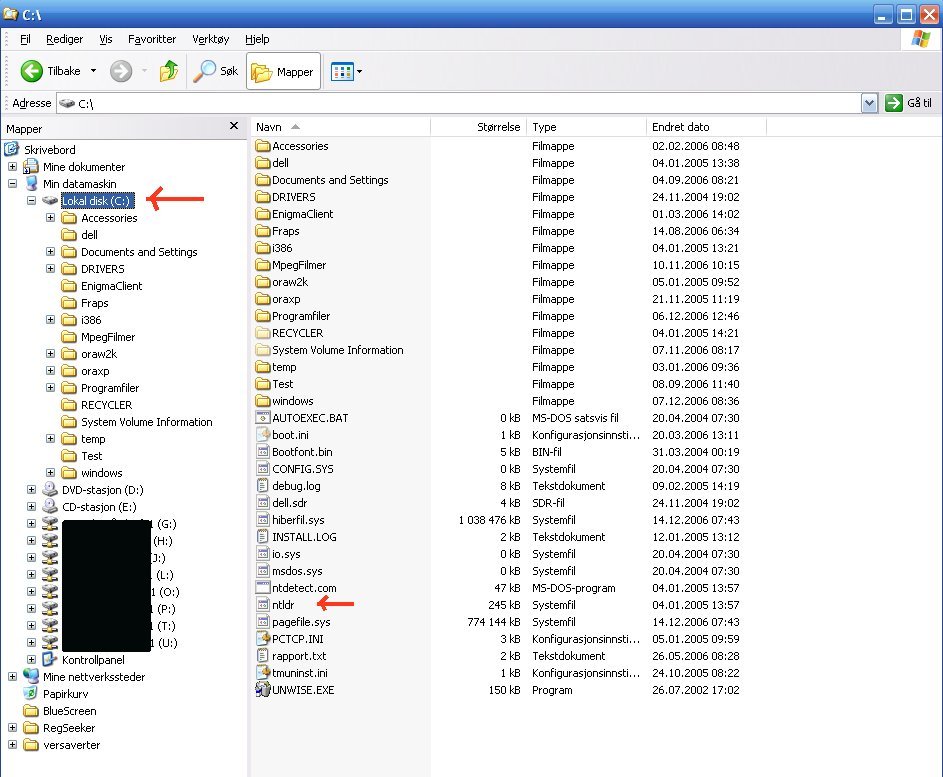Go up one folder level icon
Screen dimensions: 943x777
169,71
